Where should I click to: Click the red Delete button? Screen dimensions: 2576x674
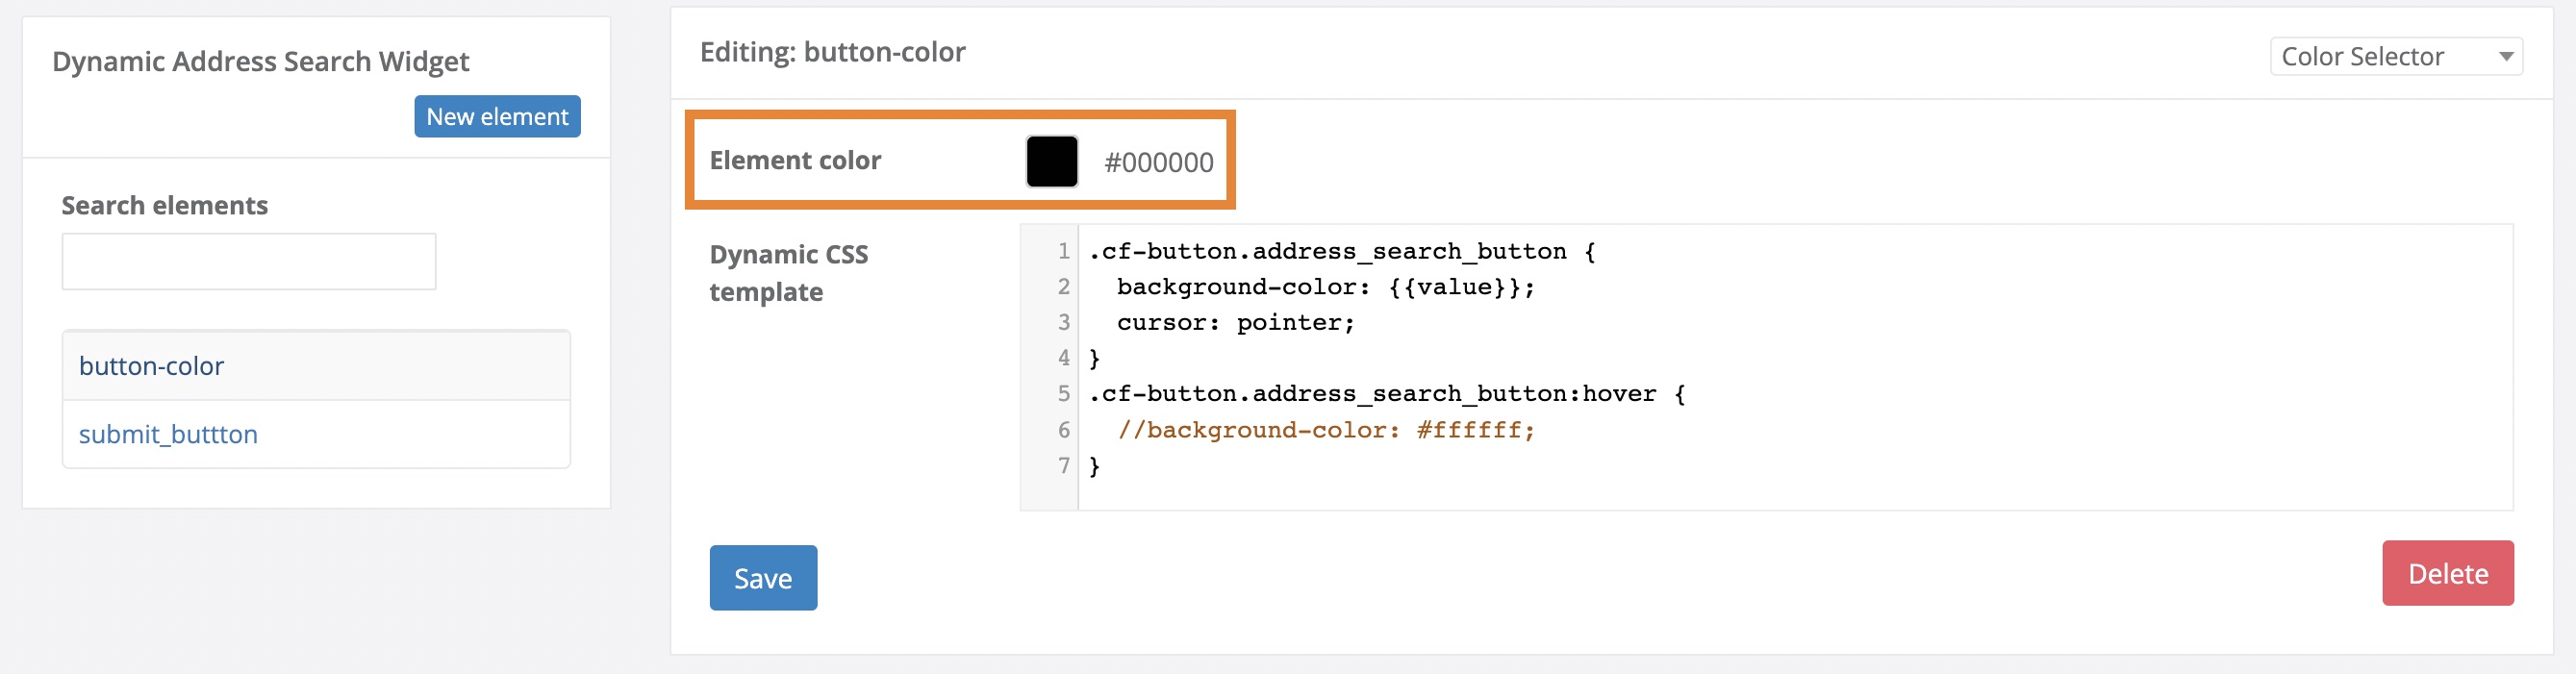[2447, 573]
